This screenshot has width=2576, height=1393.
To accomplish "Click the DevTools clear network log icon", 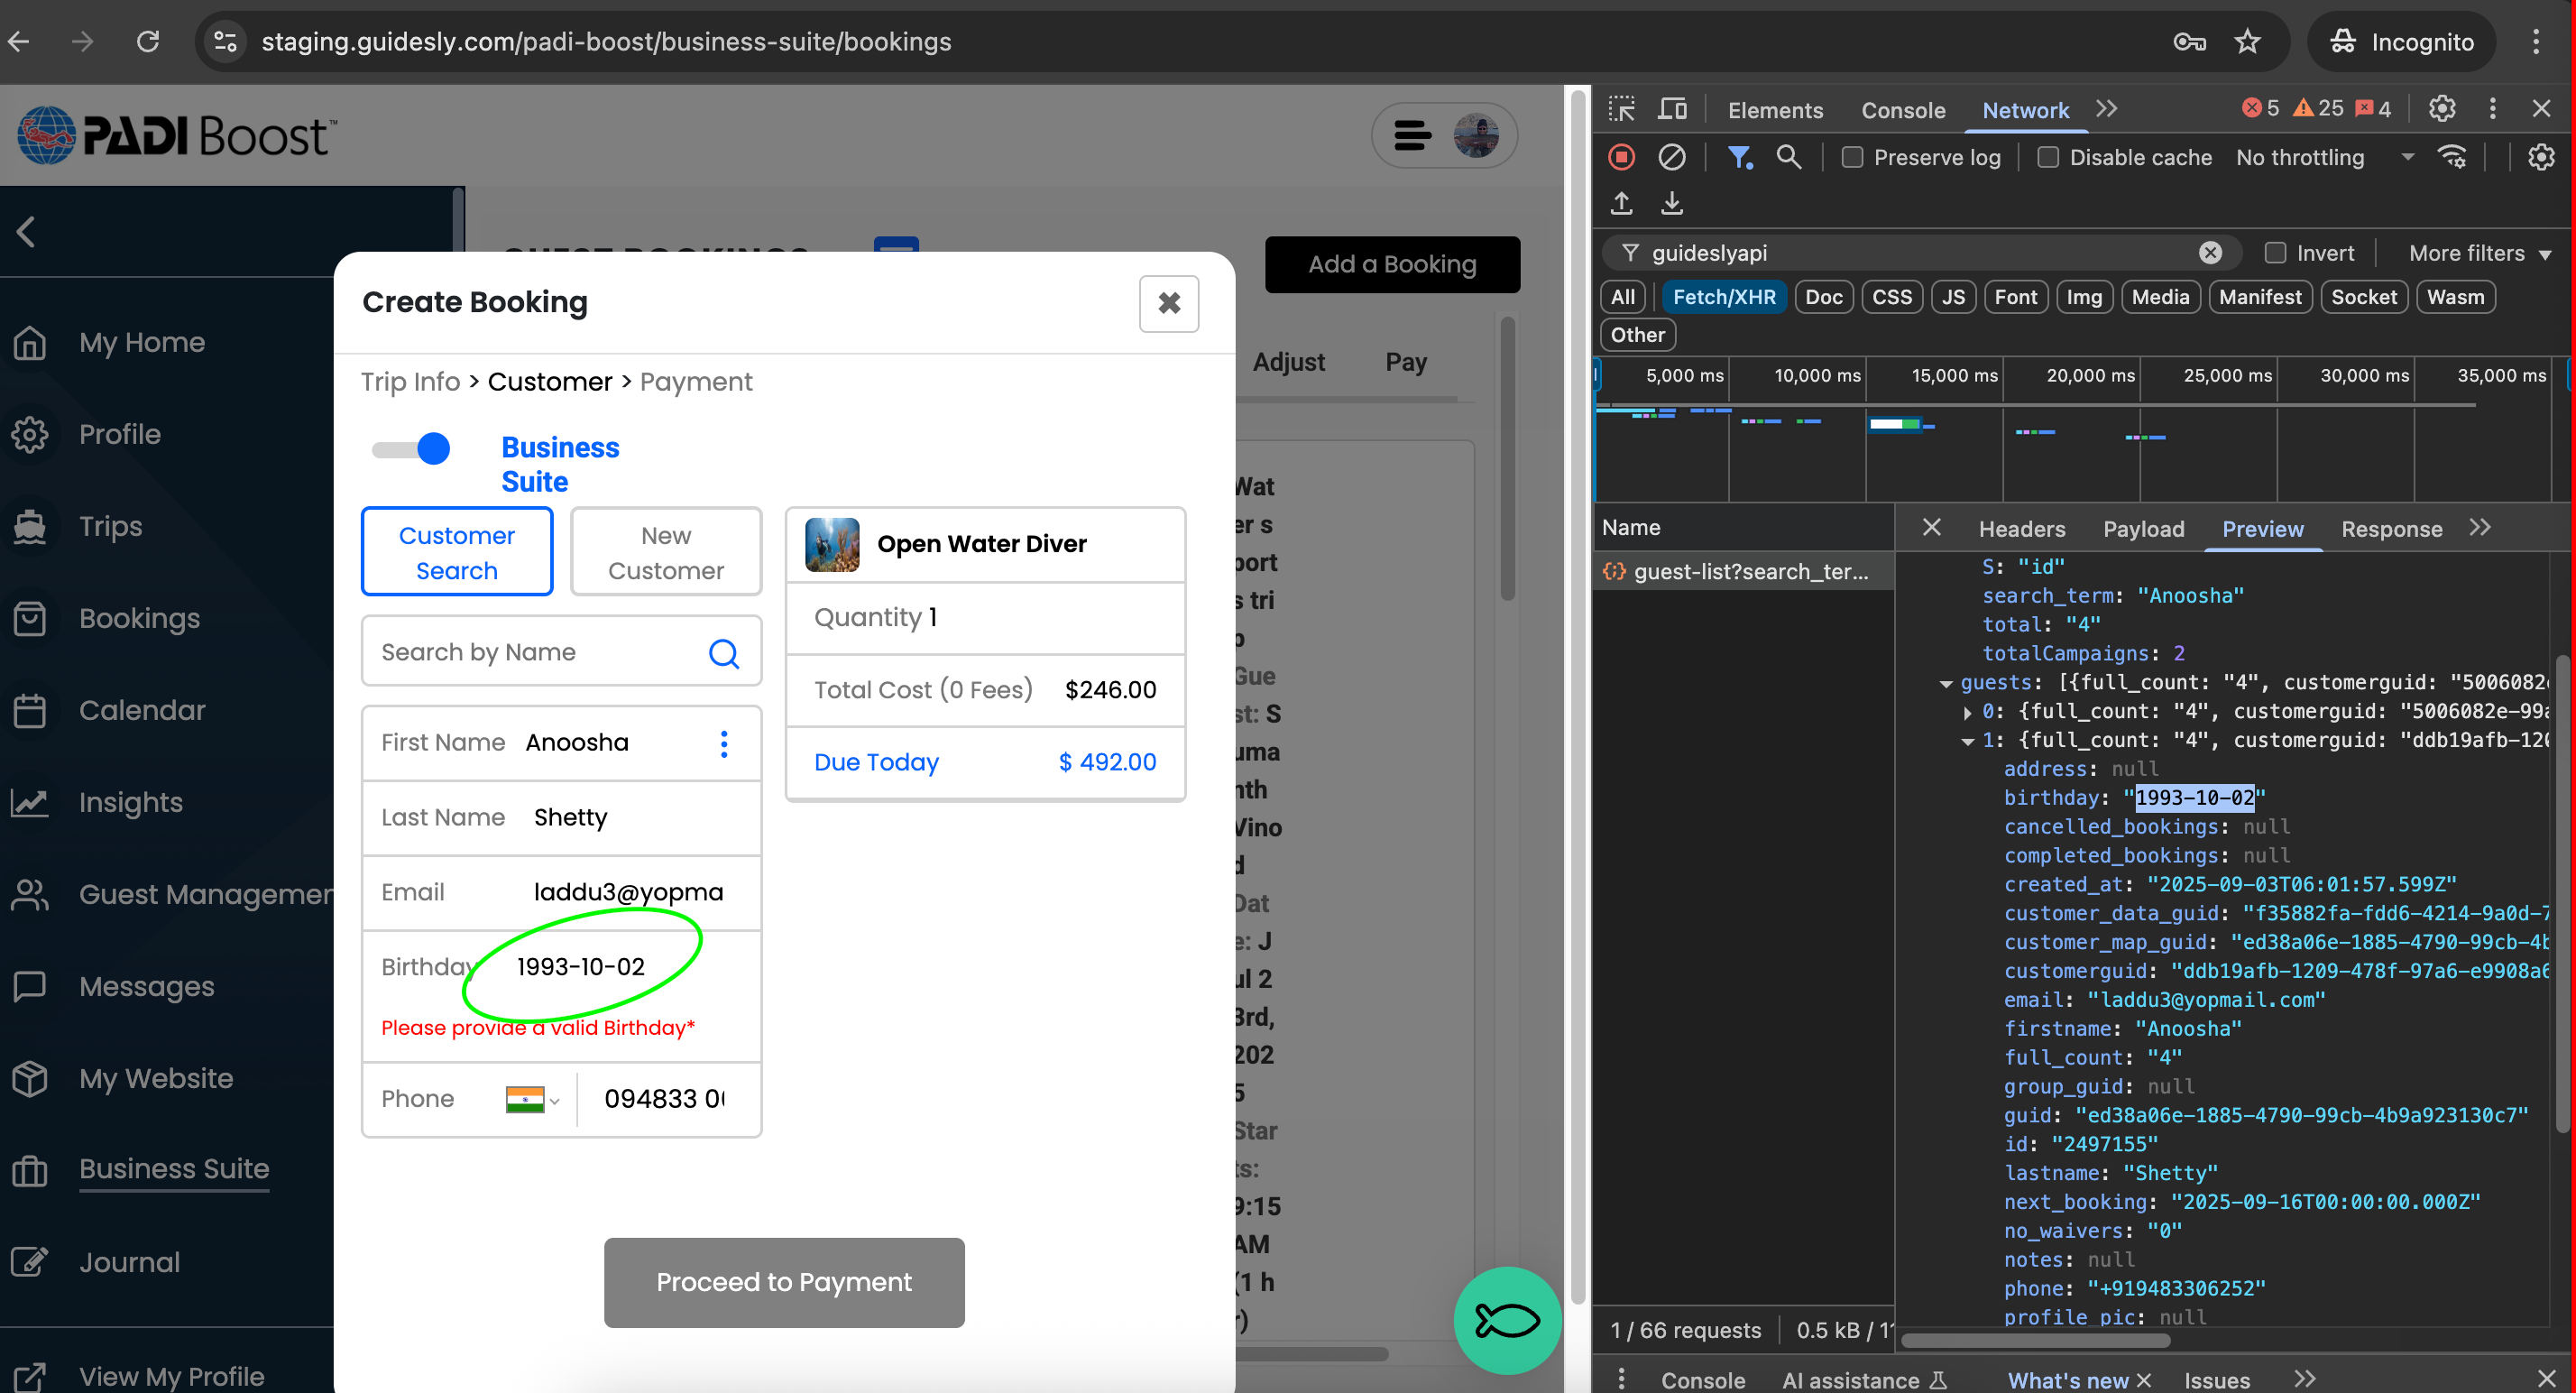I will [x=1671, y=157].
